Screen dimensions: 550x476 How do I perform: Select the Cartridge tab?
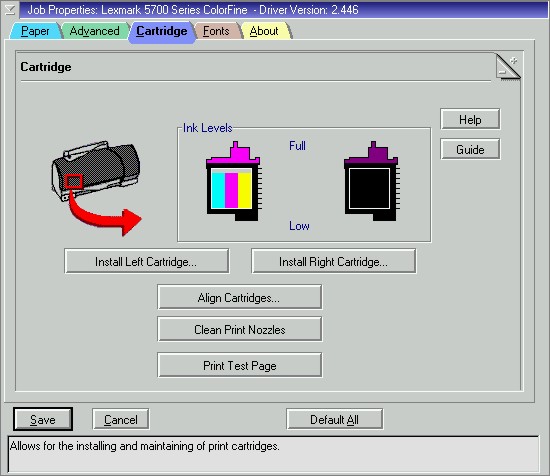(162, 32)
